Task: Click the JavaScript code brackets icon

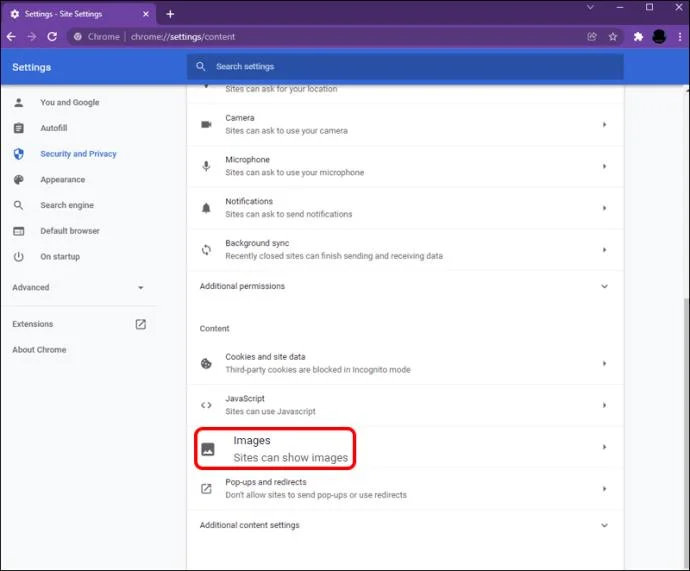Action: 206,405
